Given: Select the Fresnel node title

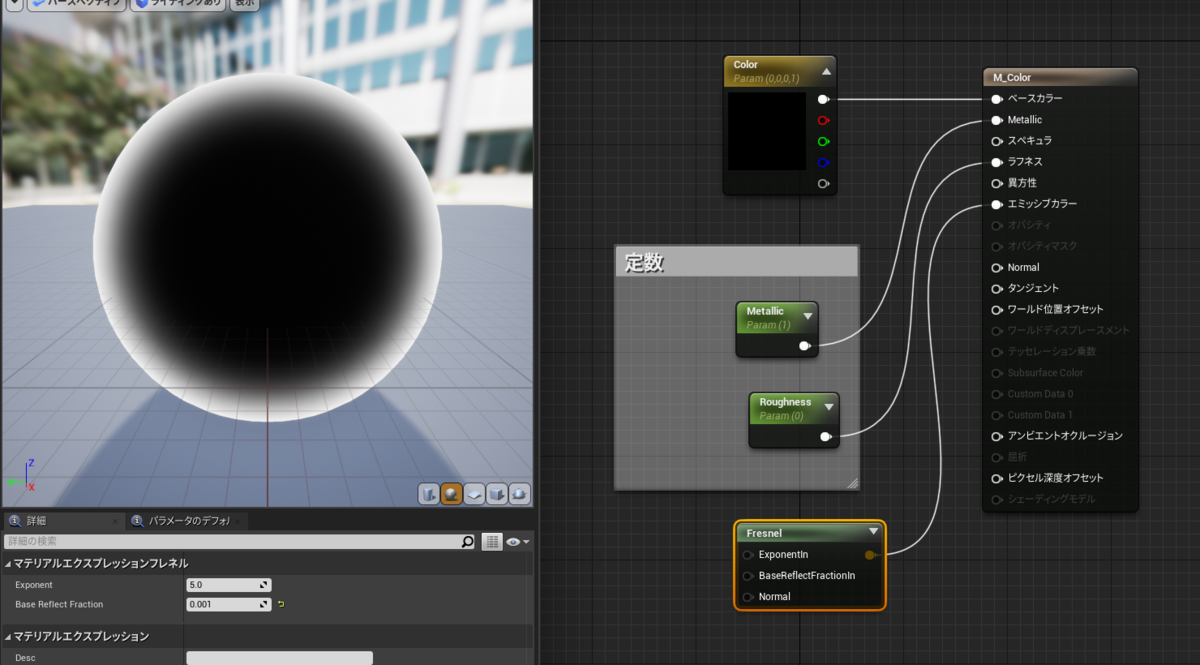Looking at the screenshot, I should click(763, 532).
